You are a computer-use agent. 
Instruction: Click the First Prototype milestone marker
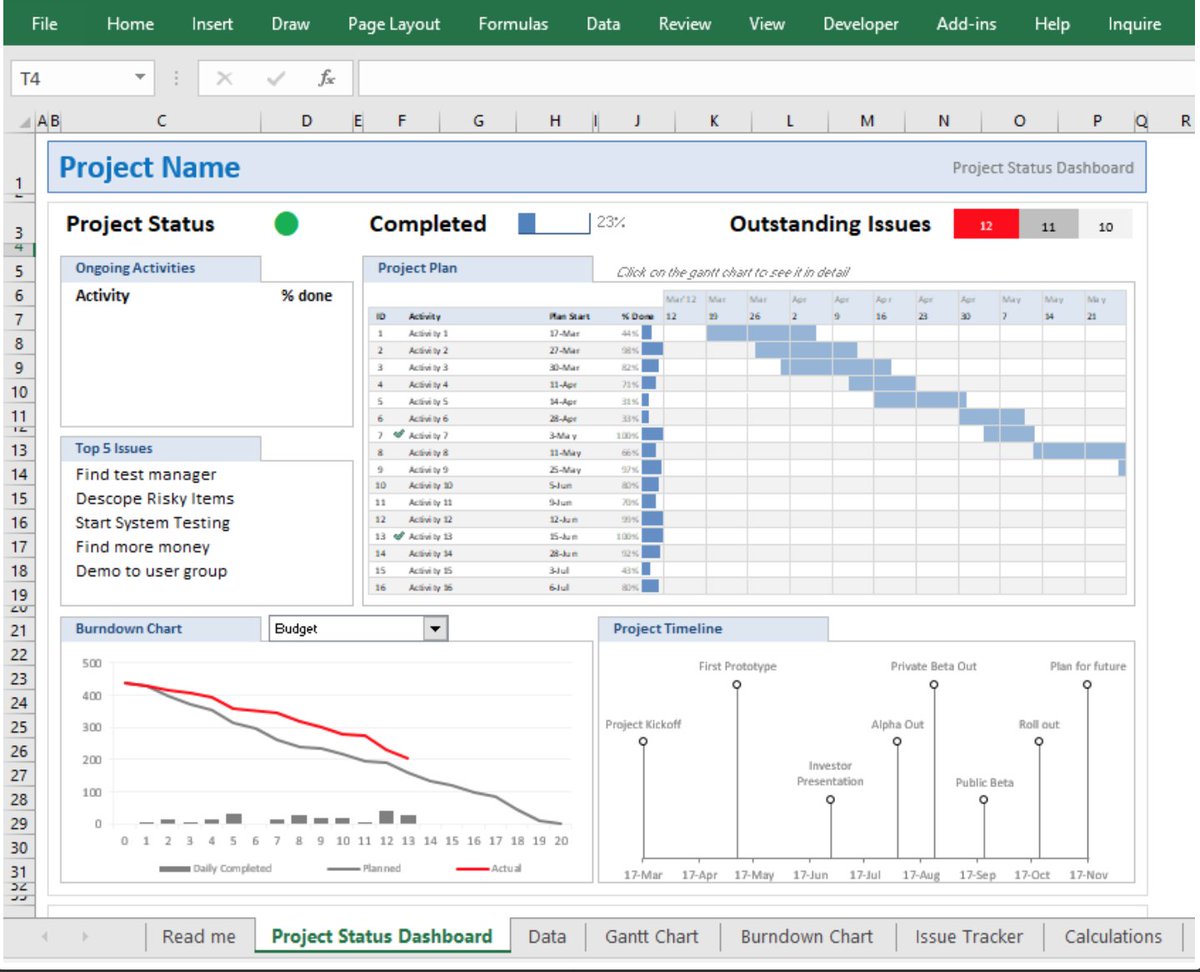[x=737, y=684]
